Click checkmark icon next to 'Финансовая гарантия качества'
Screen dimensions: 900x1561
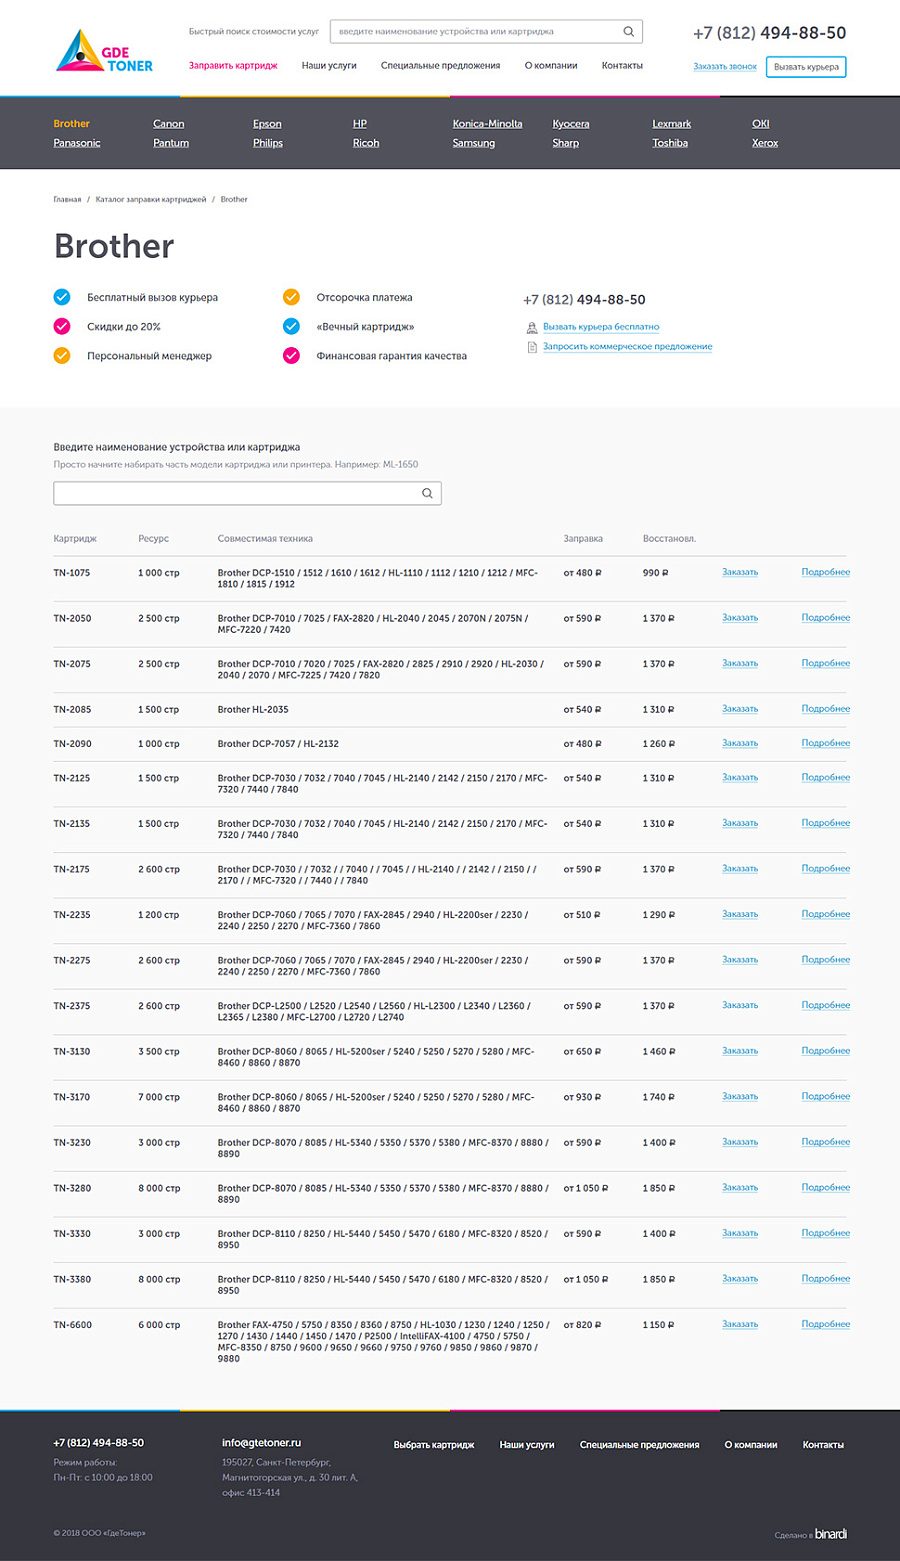[x=291, y=356]
